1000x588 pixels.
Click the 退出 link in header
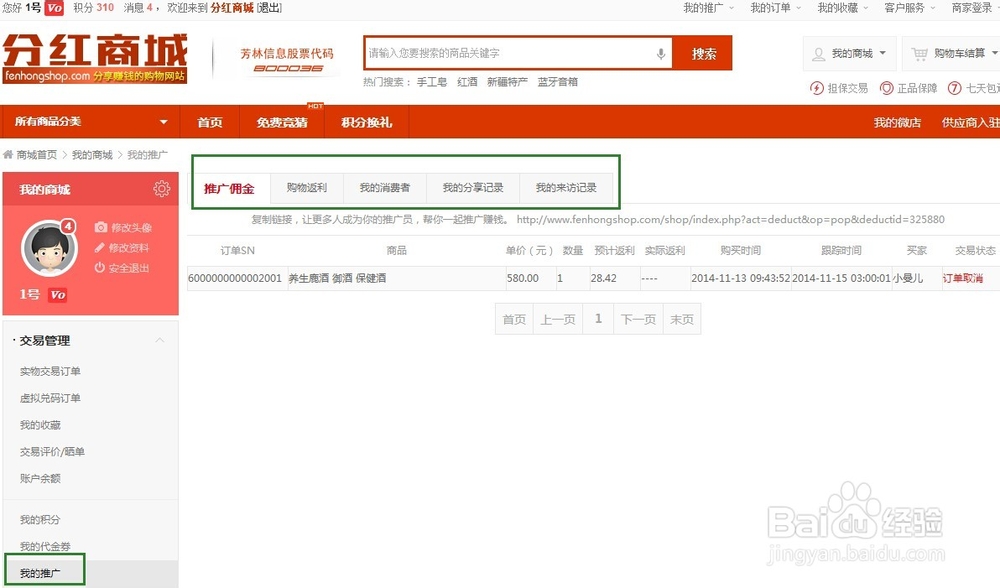click(x=269, y=8)
